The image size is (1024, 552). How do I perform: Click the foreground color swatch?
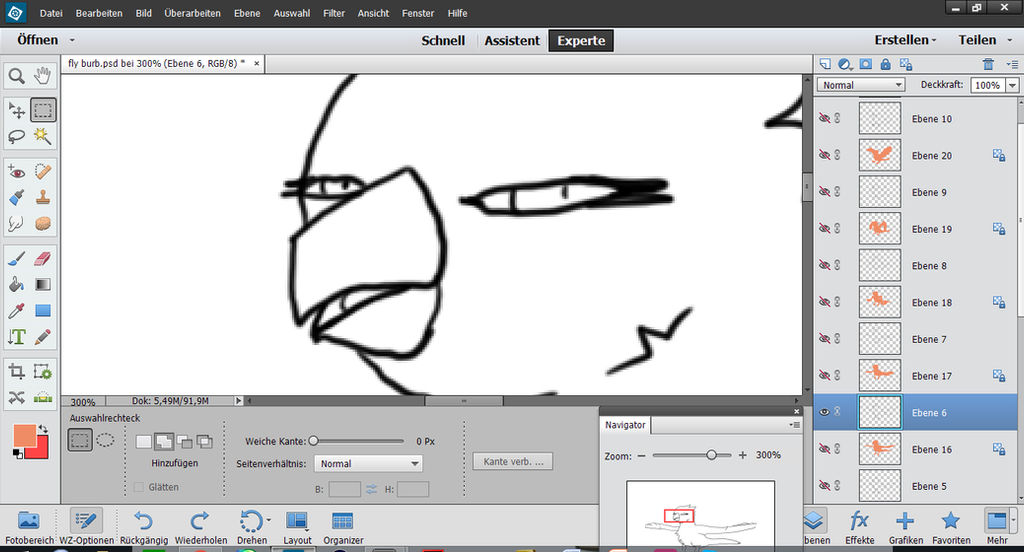tap(25, 435)
